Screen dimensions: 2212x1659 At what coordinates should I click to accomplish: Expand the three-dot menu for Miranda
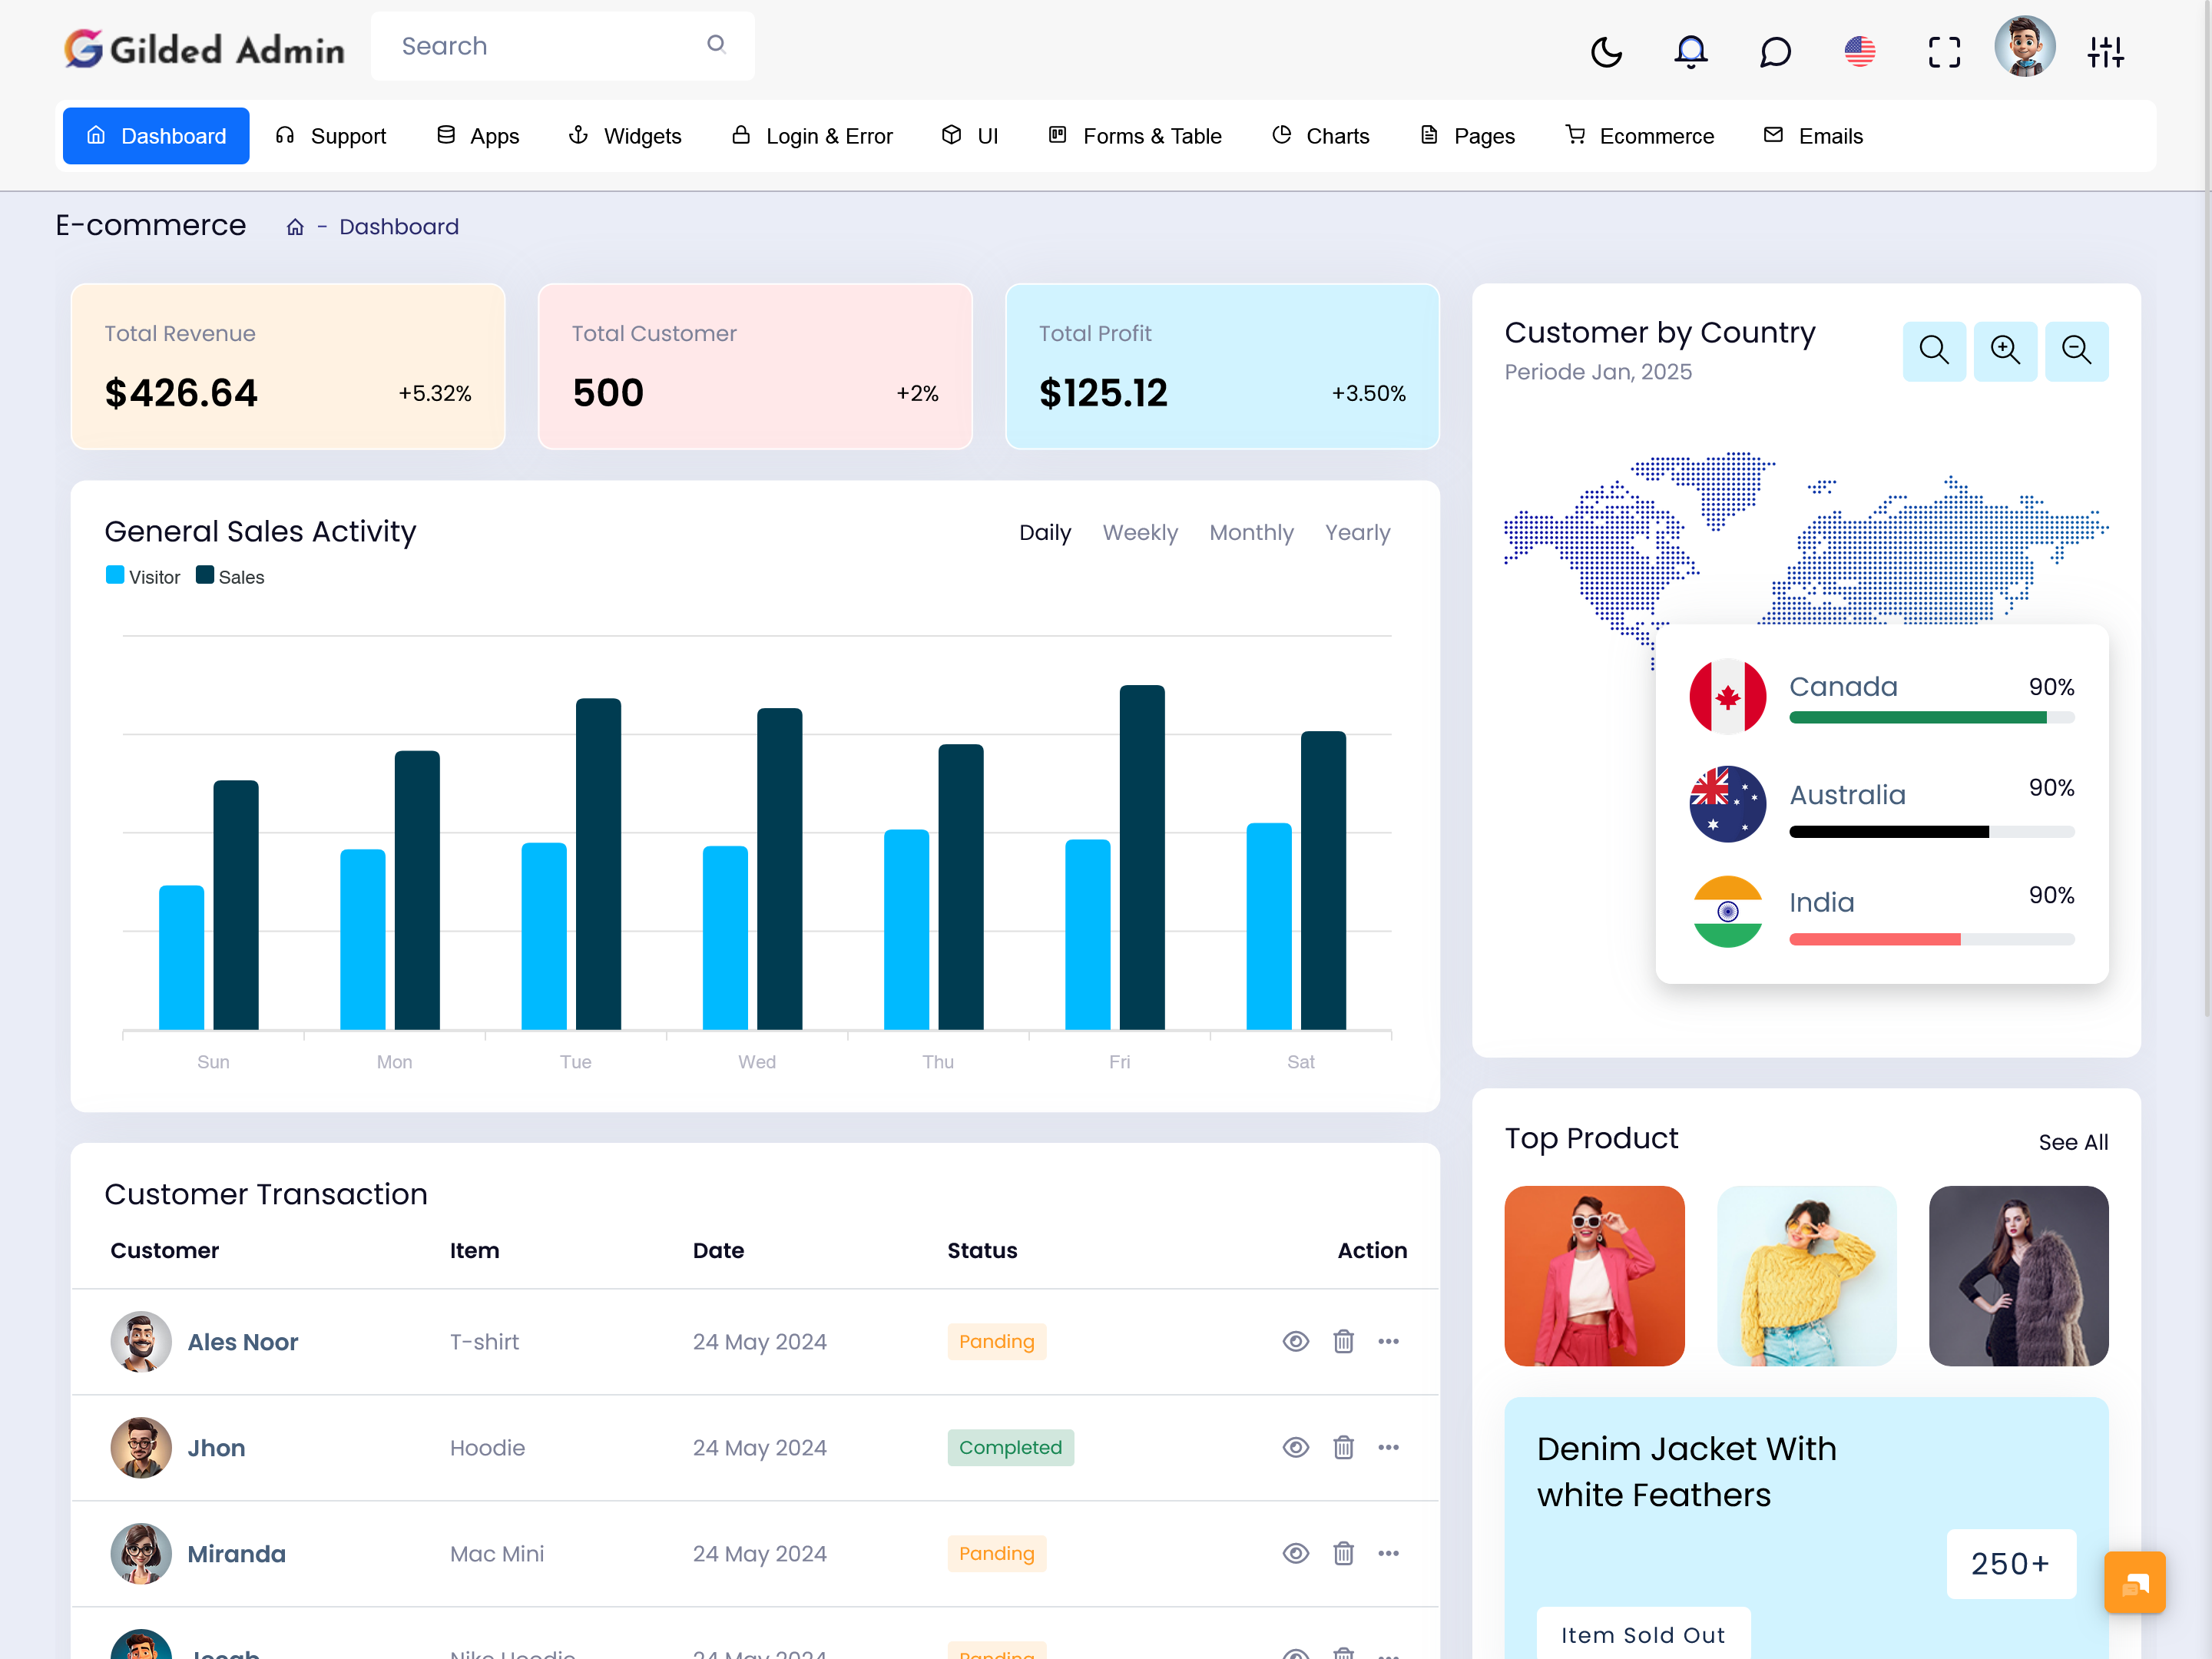(x=1388, y=1553)
